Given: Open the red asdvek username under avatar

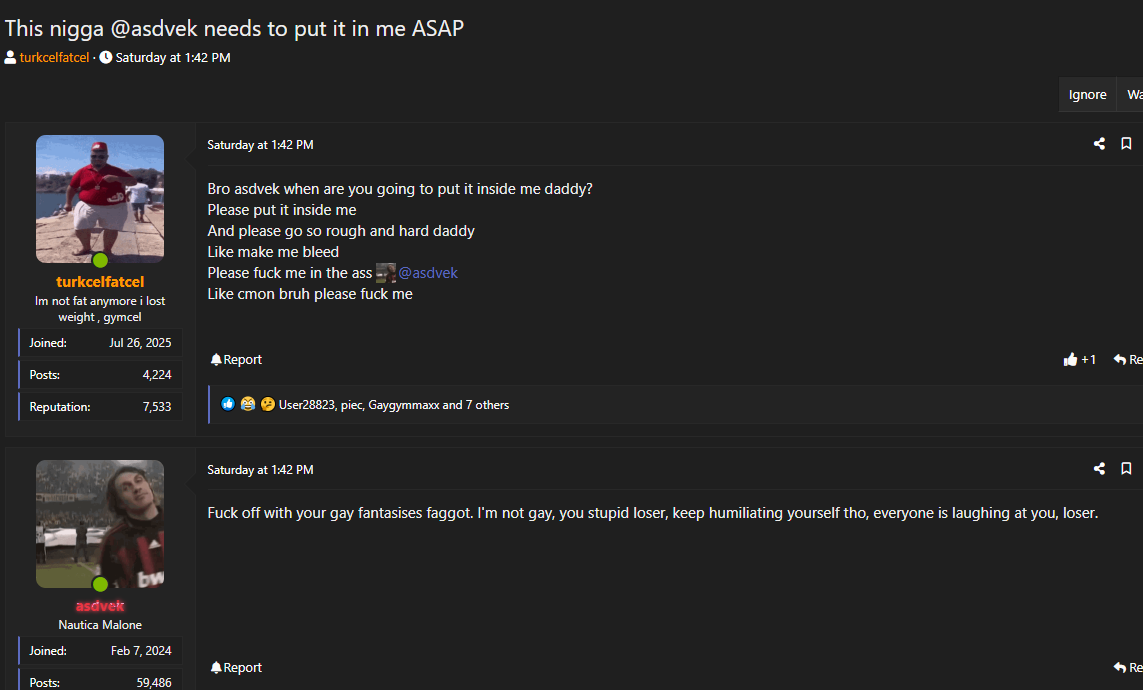Looking at the screenshot, I should (x=100, y=606).
